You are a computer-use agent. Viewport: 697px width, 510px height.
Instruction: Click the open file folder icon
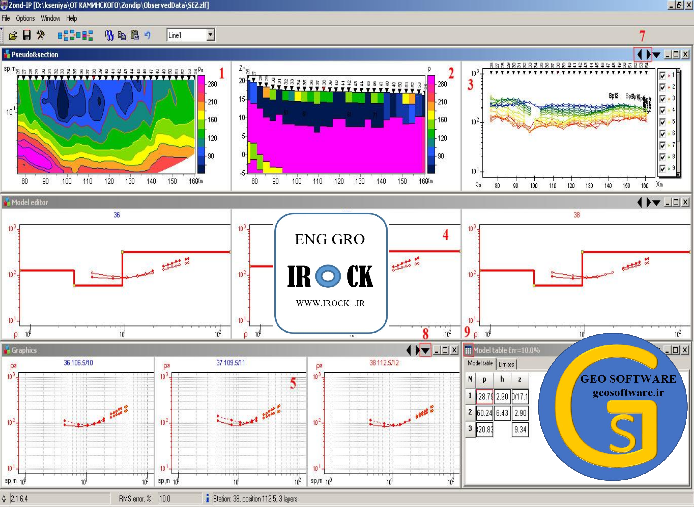[12, 35]
